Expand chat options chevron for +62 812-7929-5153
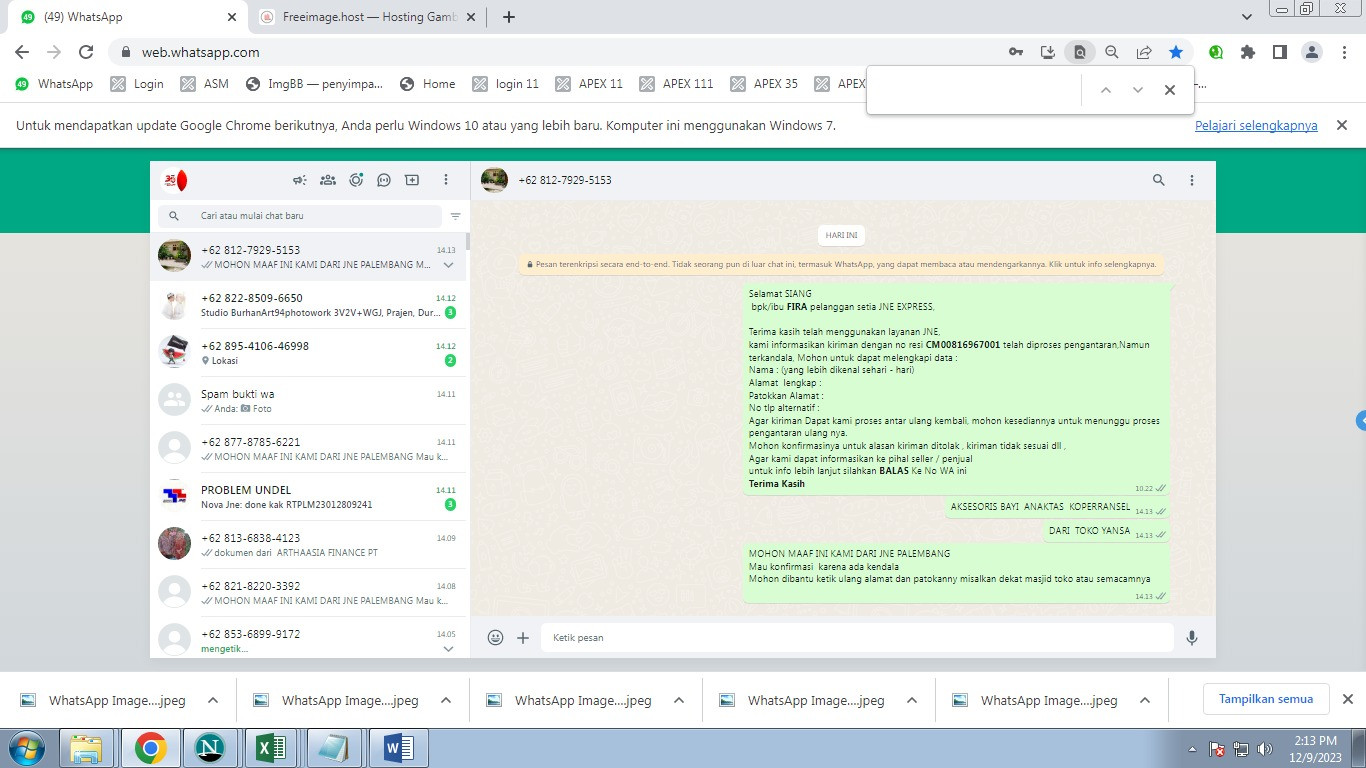The image size is (1366, 768). tap(449, 265)
